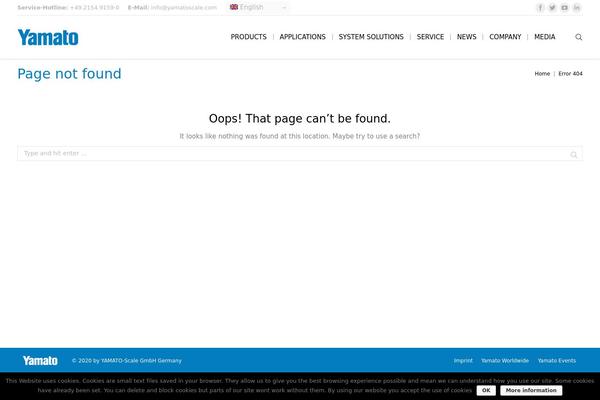Expand the English language dropdown
Viewport: 600px width, 400px height.
point(258,7)
